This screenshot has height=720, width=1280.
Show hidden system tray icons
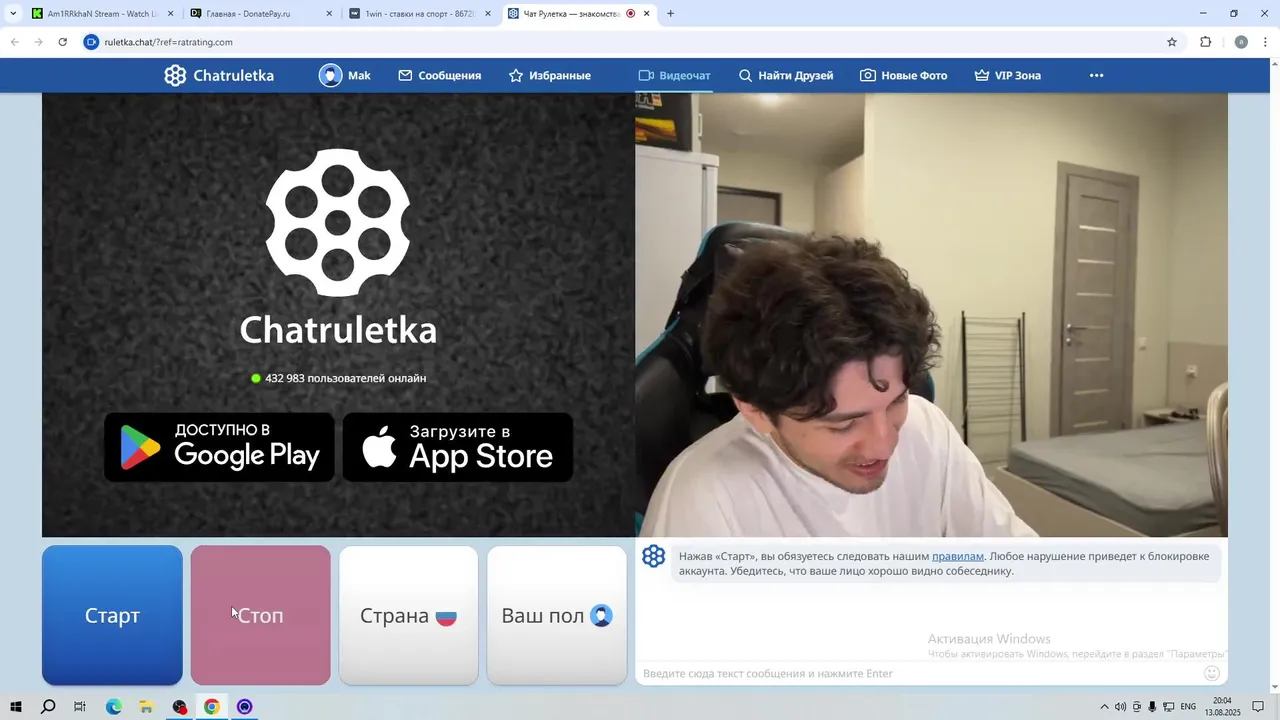point(1104,707)
